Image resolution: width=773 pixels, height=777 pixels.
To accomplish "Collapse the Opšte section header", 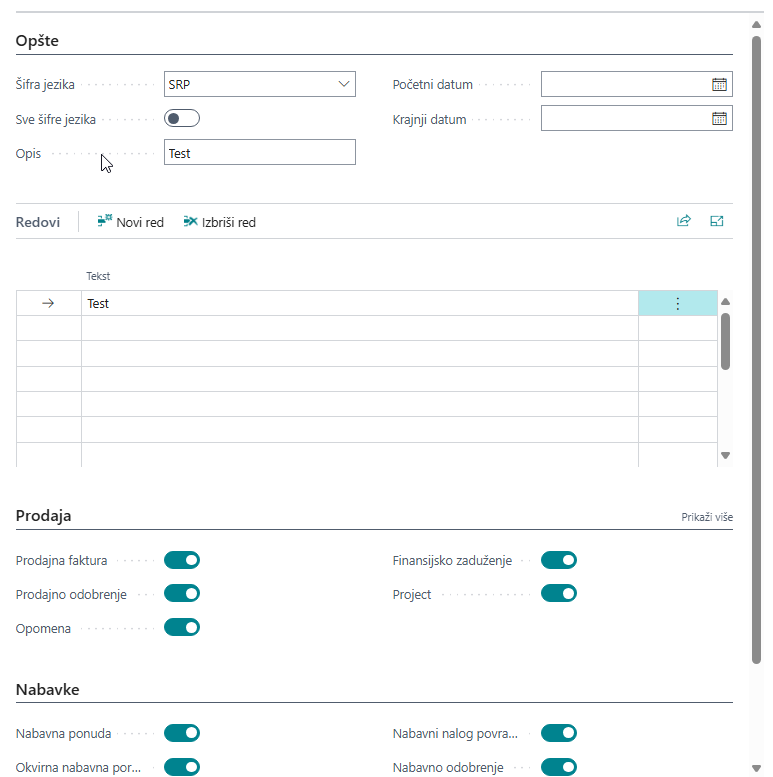I will tap(38, 41).
